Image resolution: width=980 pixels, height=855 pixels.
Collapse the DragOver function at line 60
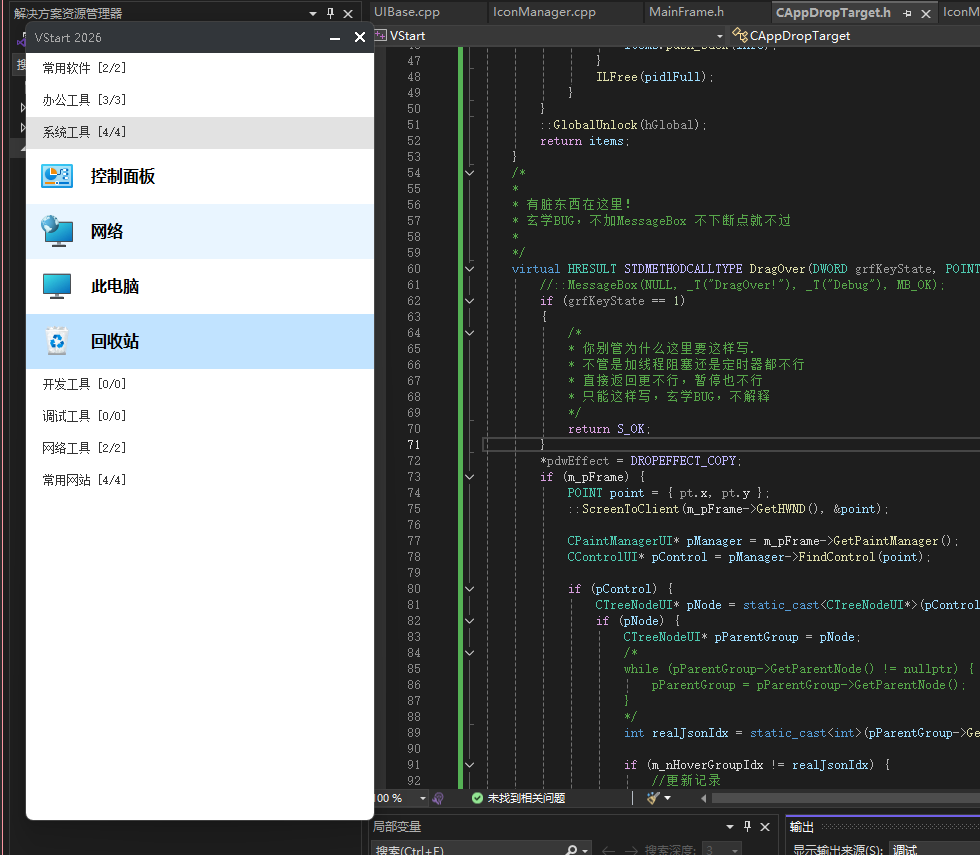pyautogui.click(x=470, y=269)
